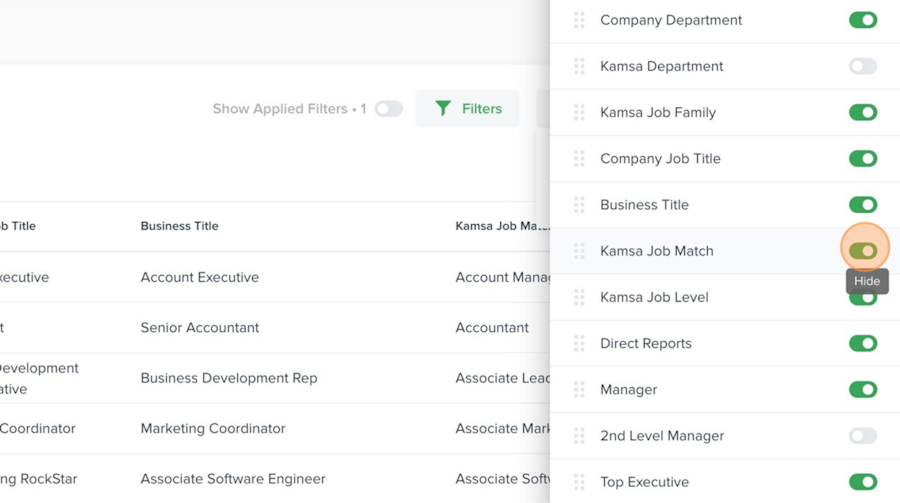The height and width of the screenshot is (503, 900).
Task: Turn off the Company Department column toggle
Action: pos(863,20)
